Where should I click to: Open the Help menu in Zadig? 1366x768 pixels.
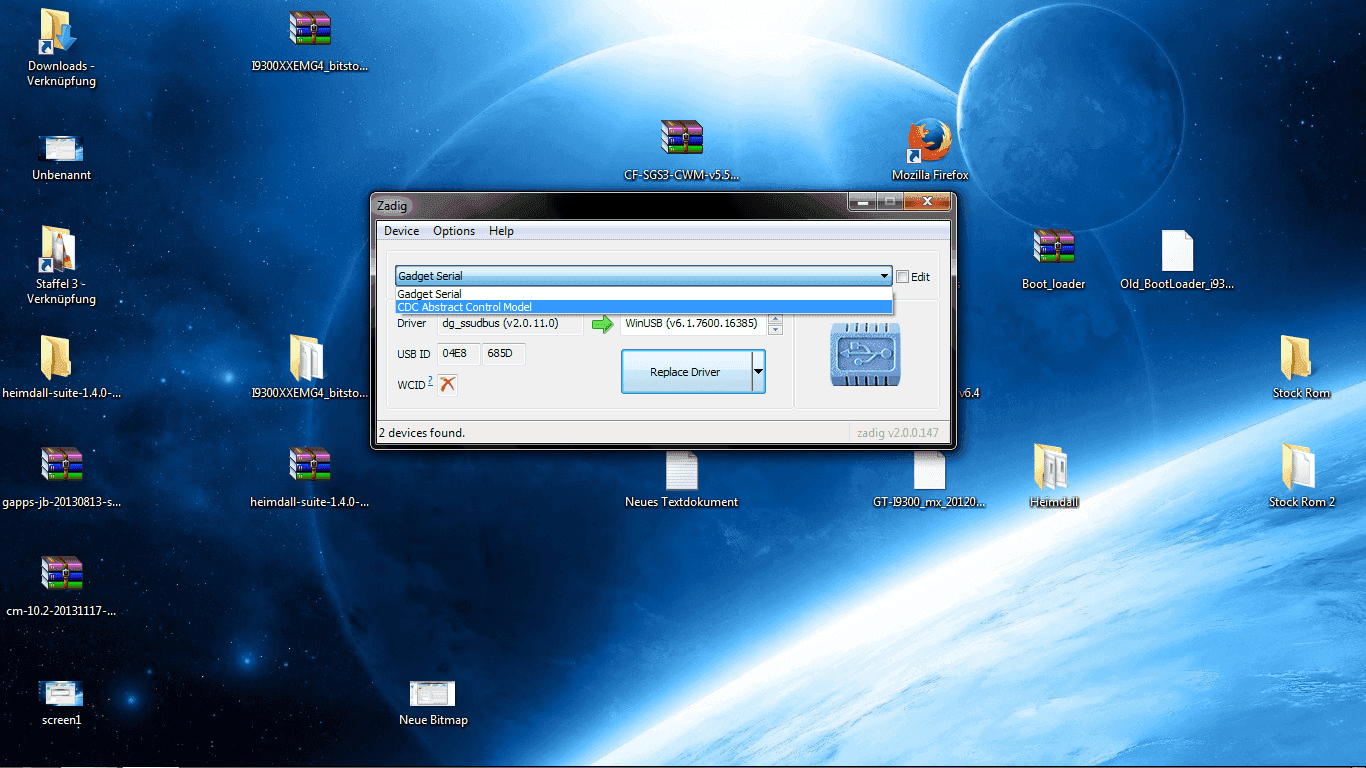pyautogui.click(x=501, y=231)
